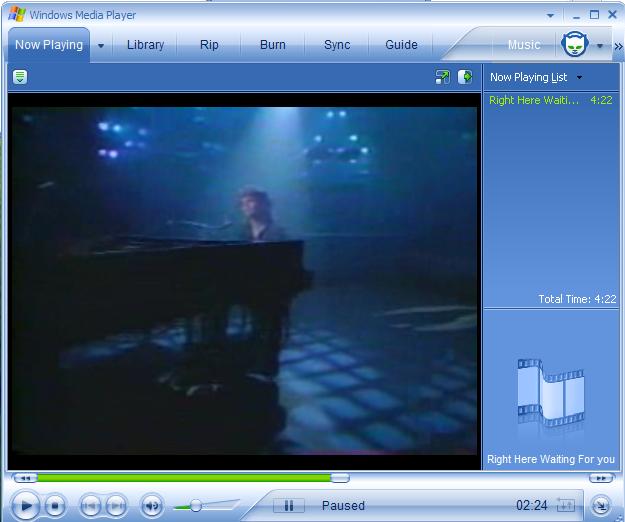The height and width of the screenshot is (522, 625).
Task: Click the maximize video window icon
Action: pos(442,77)
